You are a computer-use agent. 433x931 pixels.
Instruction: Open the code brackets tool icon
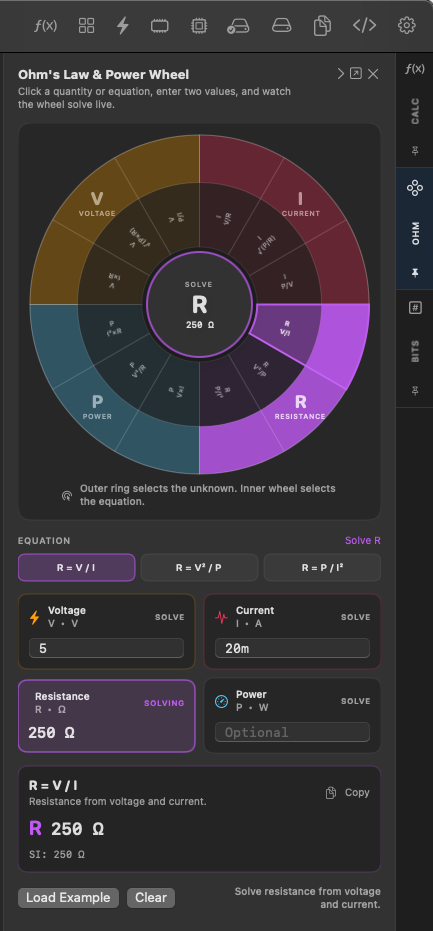coord(364,26)
